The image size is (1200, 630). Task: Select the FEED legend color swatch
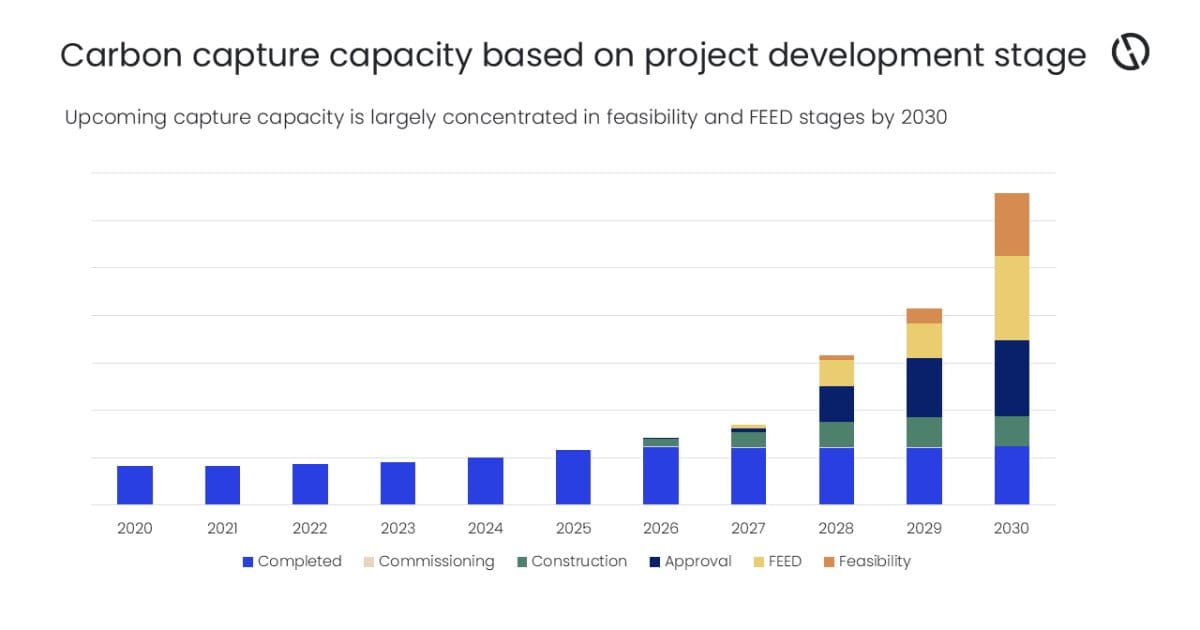coord(759,562)
